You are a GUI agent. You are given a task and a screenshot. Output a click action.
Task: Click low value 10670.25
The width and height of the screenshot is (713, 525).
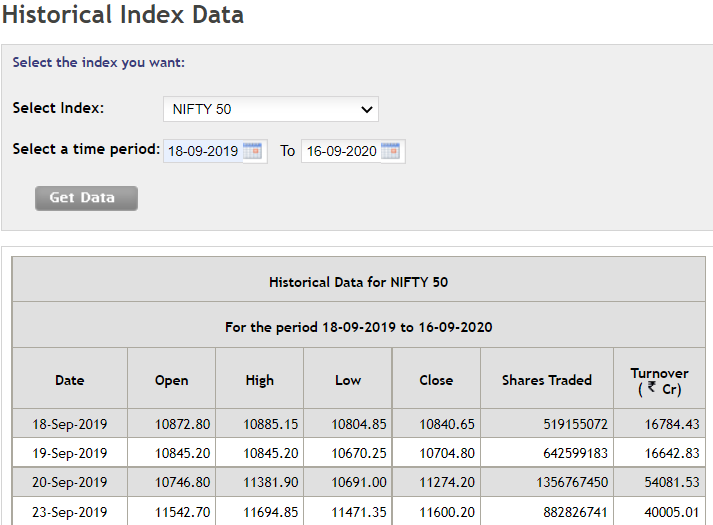[x=359, y=453]
